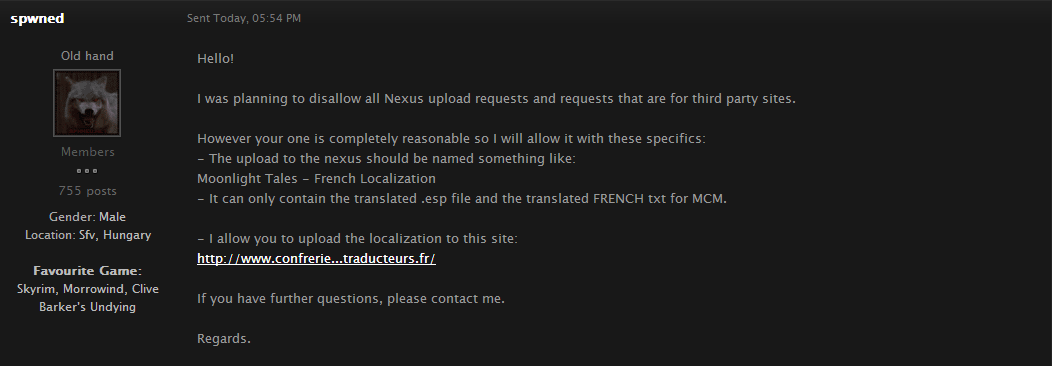Open the spwned username profile
The width and height of the screenshot is (1052, 366).
[38, 18]
